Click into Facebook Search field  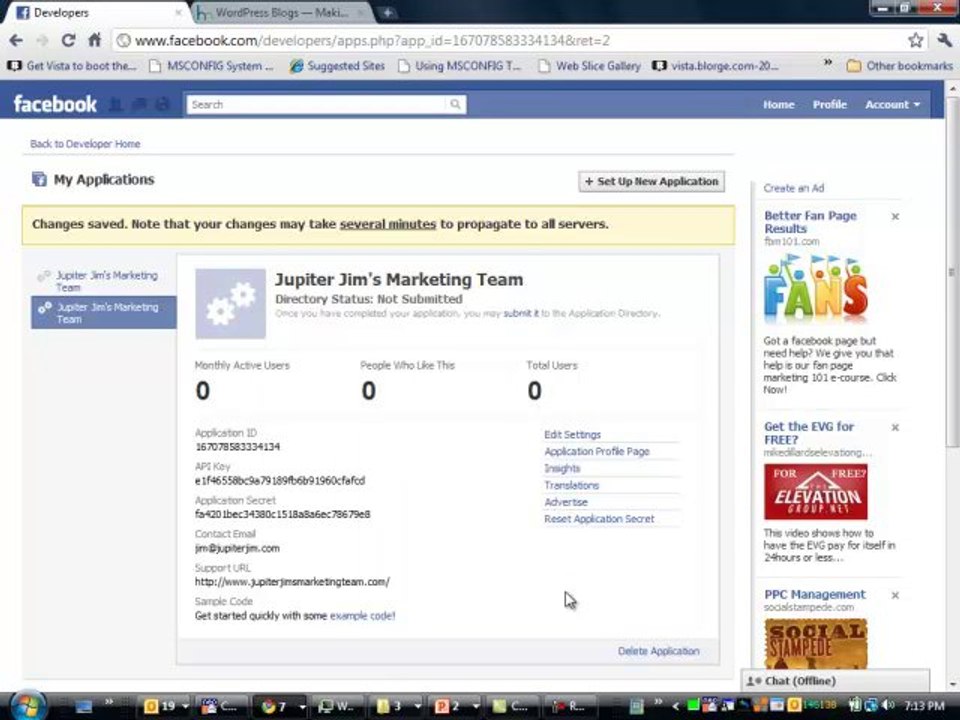click(317, 105)
